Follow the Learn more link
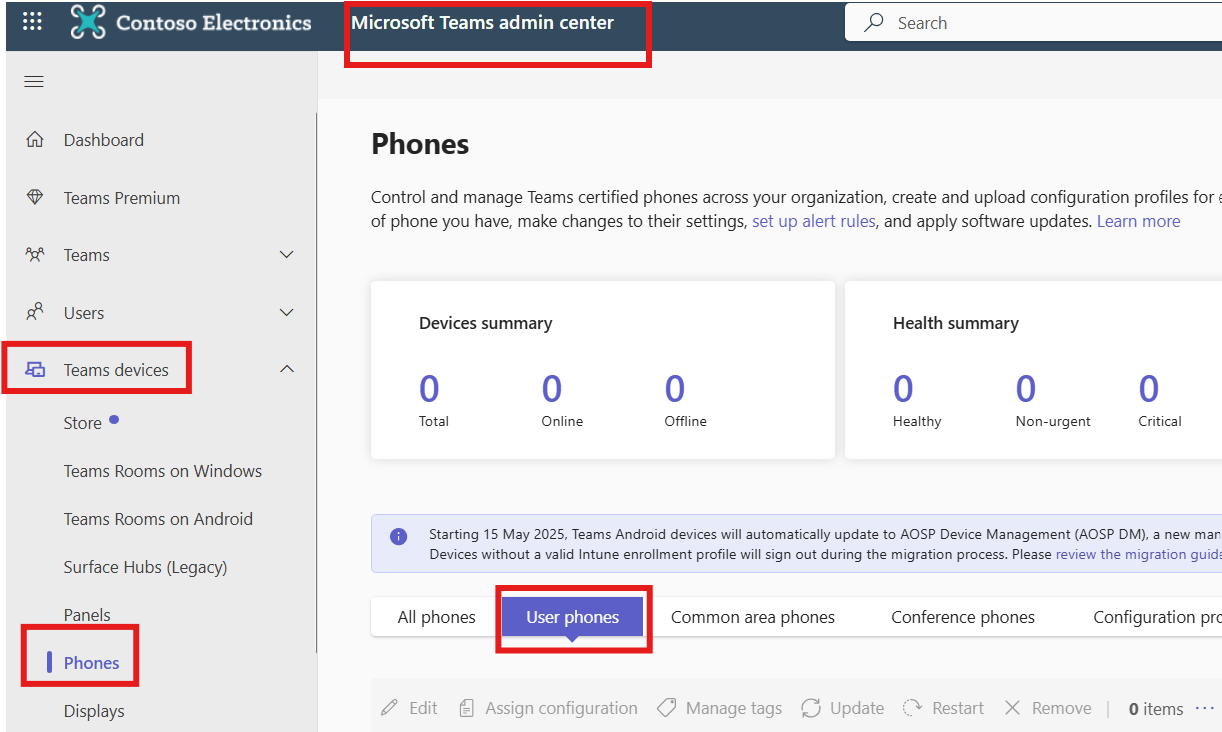The height and width of the screenshot is (732, 1222). coord(1138,221)
